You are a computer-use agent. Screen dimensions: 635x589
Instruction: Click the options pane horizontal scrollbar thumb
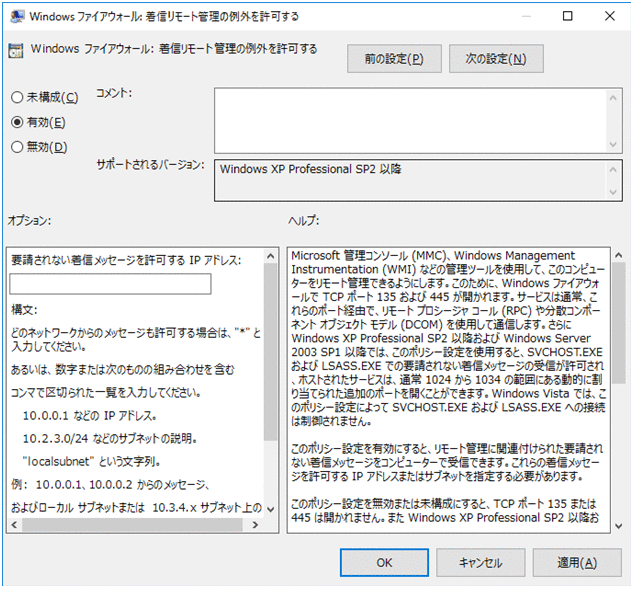[132, 525]
